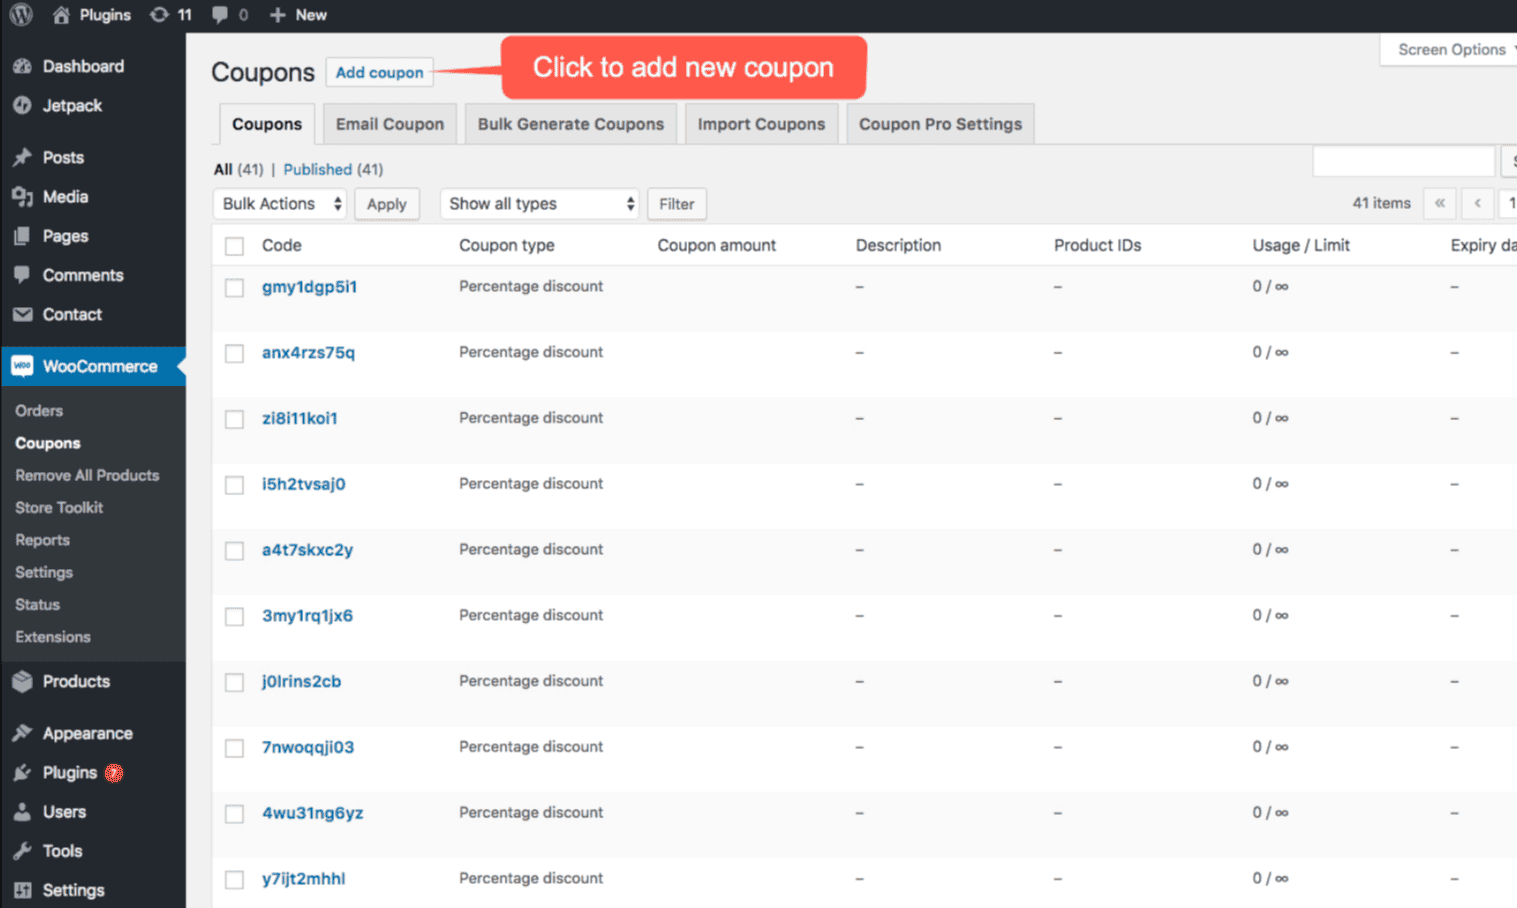Check the checkbox next to coupon zi8i11koi1
The width and height of the screenshot is (1517, 908).
pyautogui.click(x=234, y=418)
